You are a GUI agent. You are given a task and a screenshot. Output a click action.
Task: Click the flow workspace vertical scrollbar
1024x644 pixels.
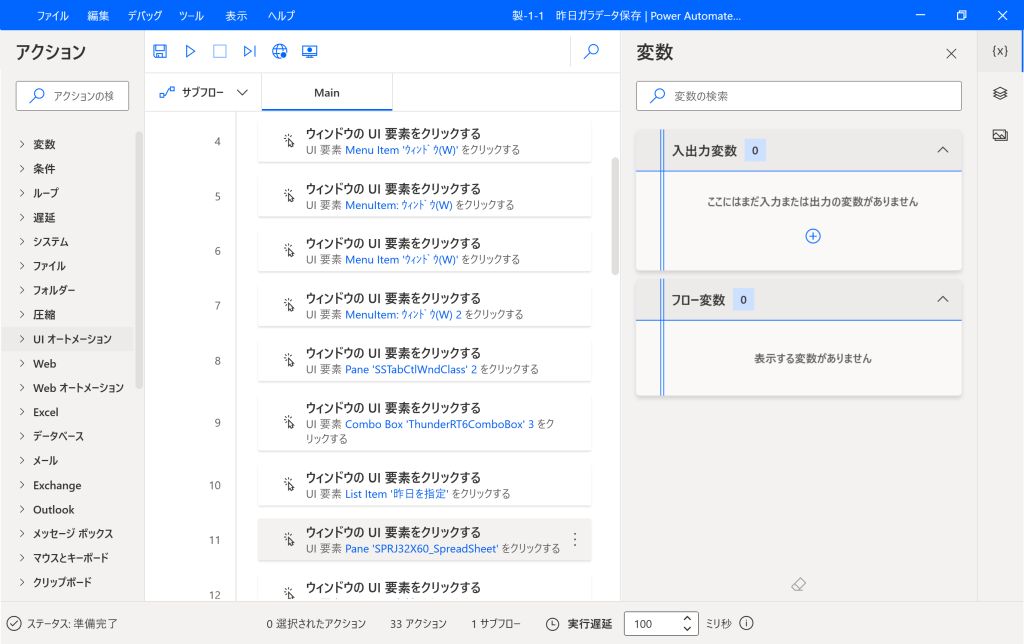pyautogui.click(x=615, y=216)
